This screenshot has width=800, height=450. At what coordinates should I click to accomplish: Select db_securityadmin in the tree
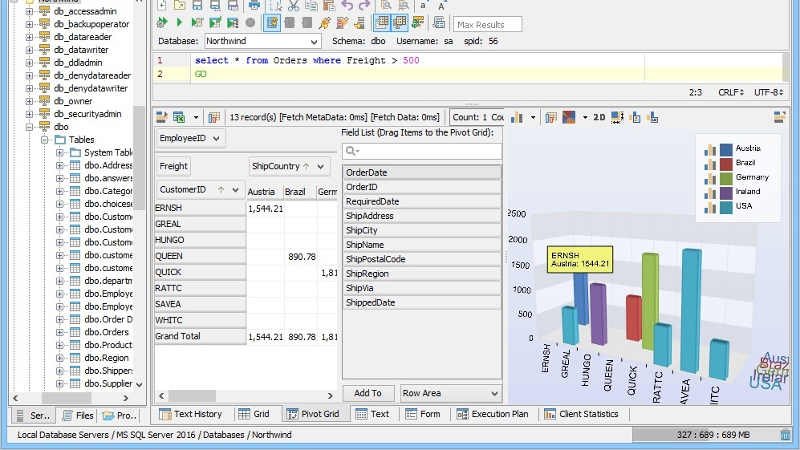point(87,114)
